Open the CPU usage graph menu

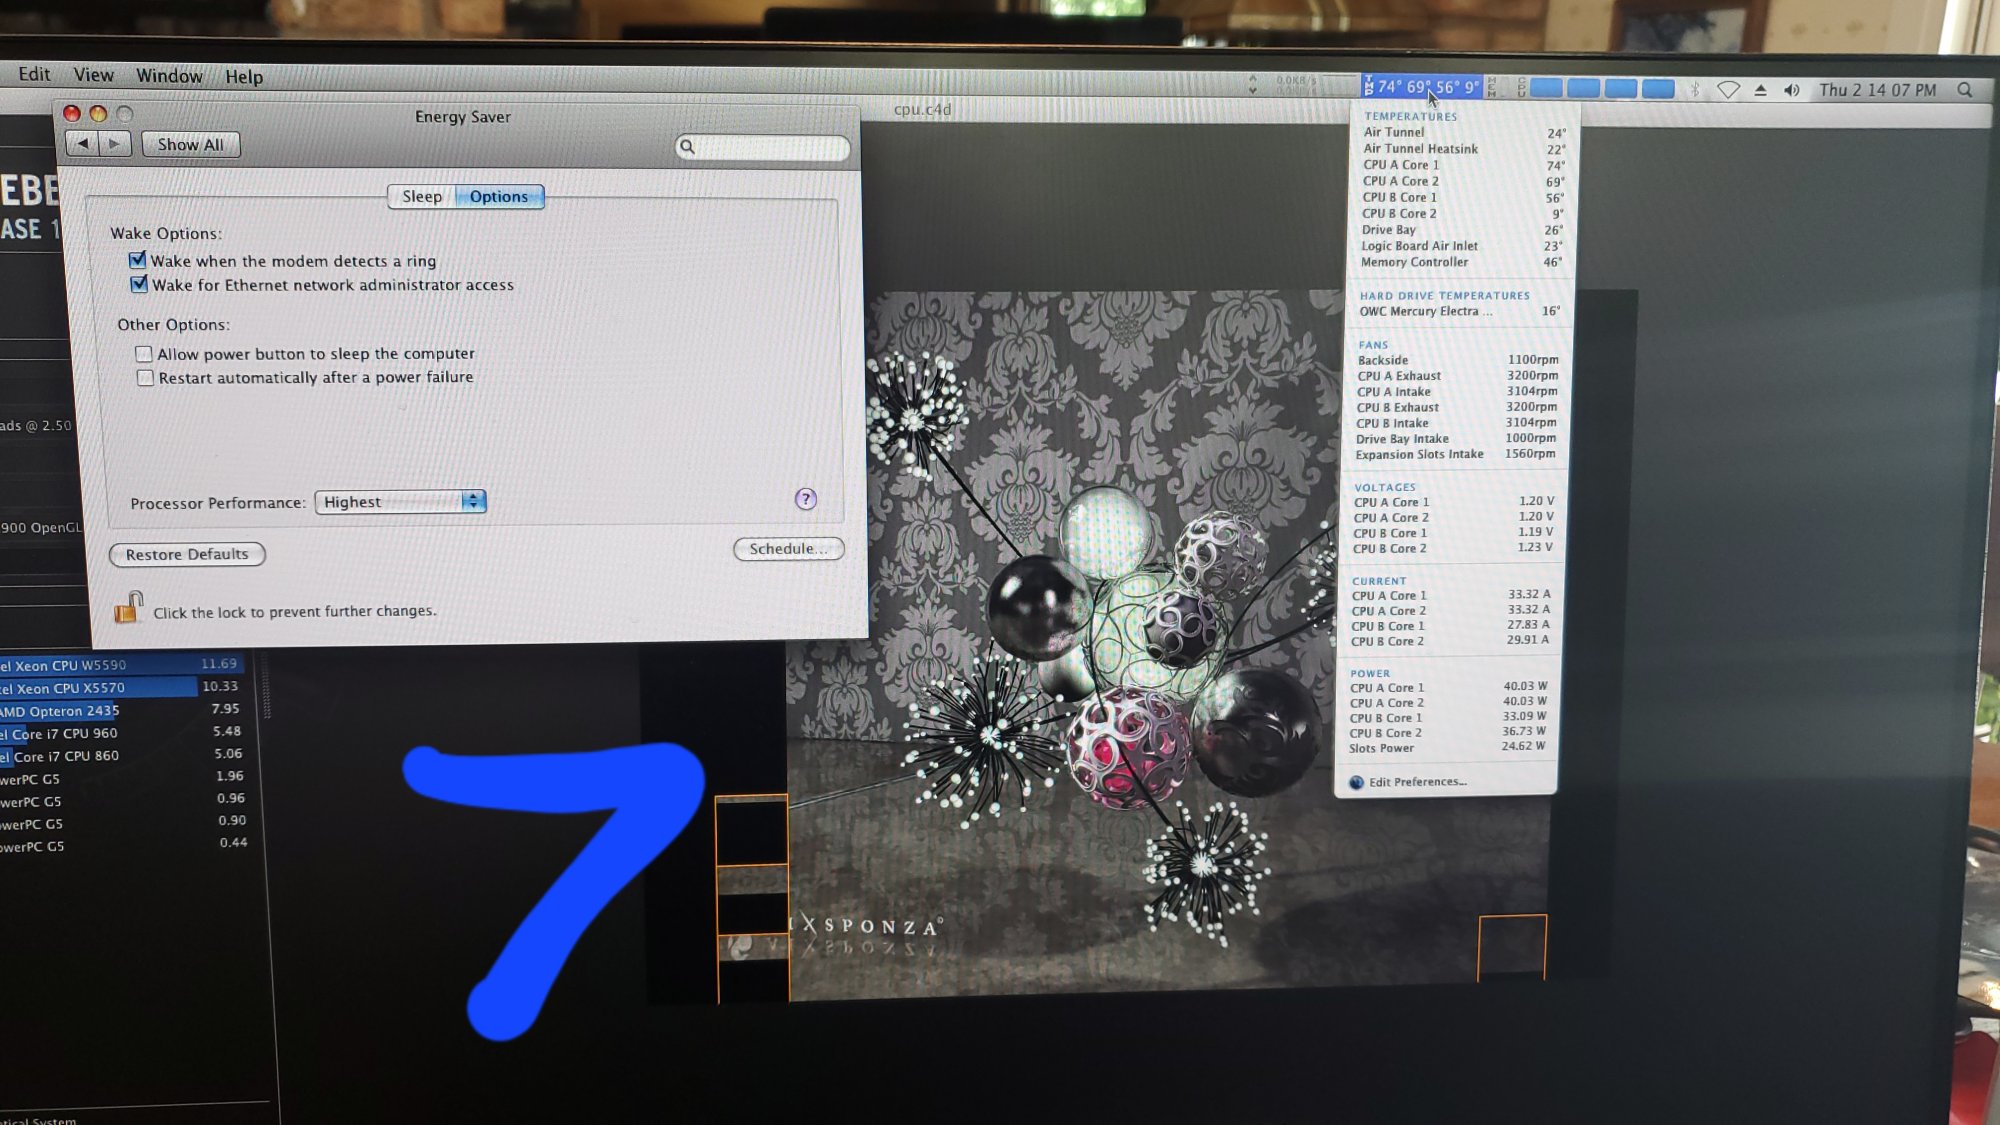coord(1602,89)
